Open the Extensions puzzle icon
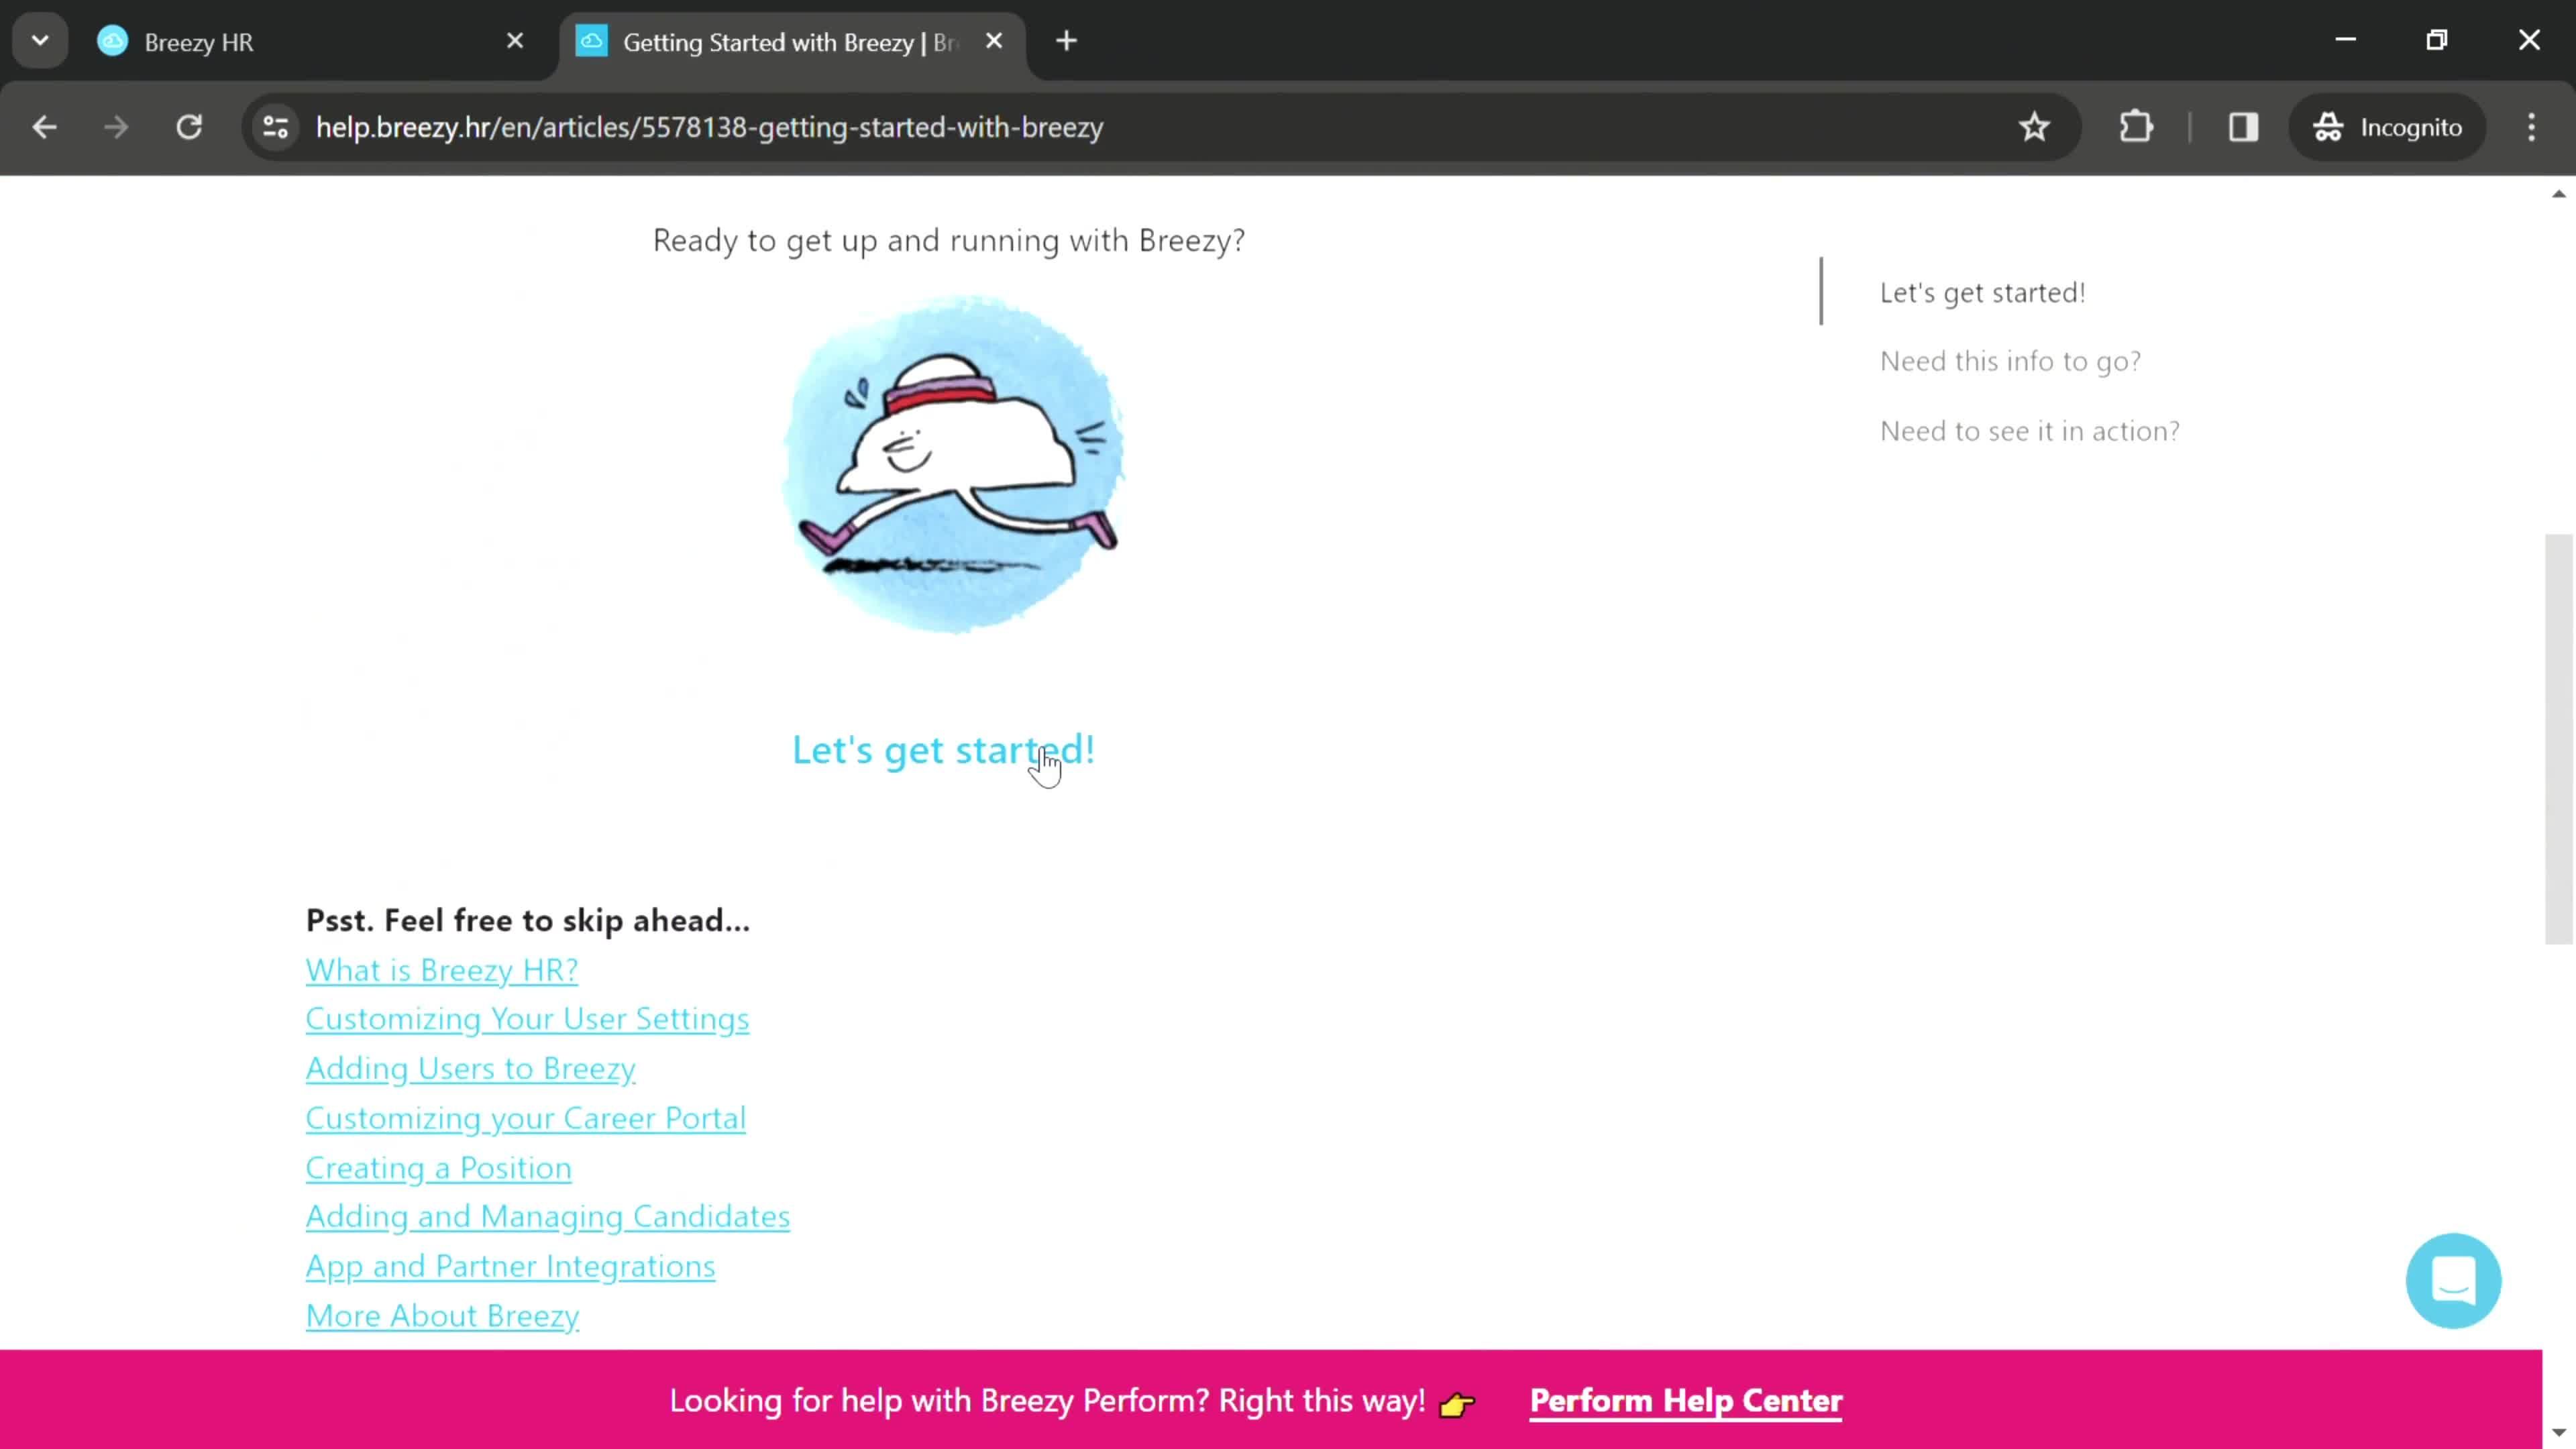The height and width of the screenshot is (1449, 2576). point(2136,127)
